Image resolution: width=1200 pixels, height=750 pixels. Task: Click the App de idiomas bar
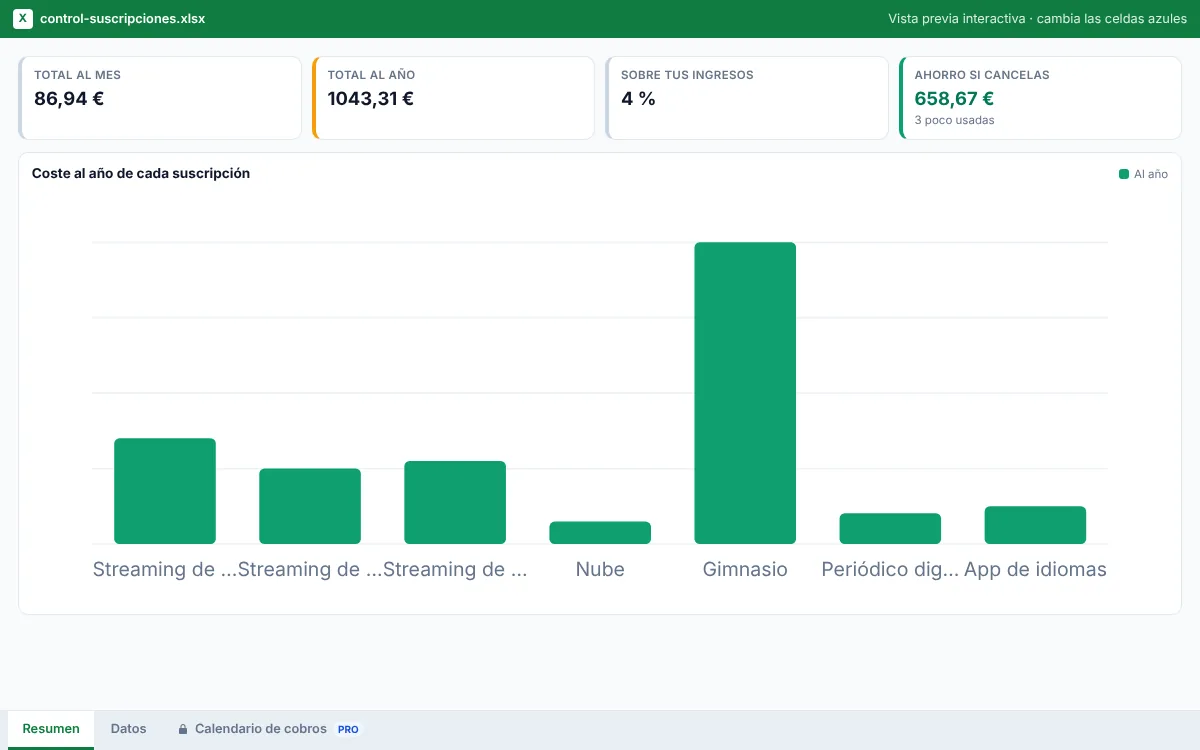[1035, 525]
